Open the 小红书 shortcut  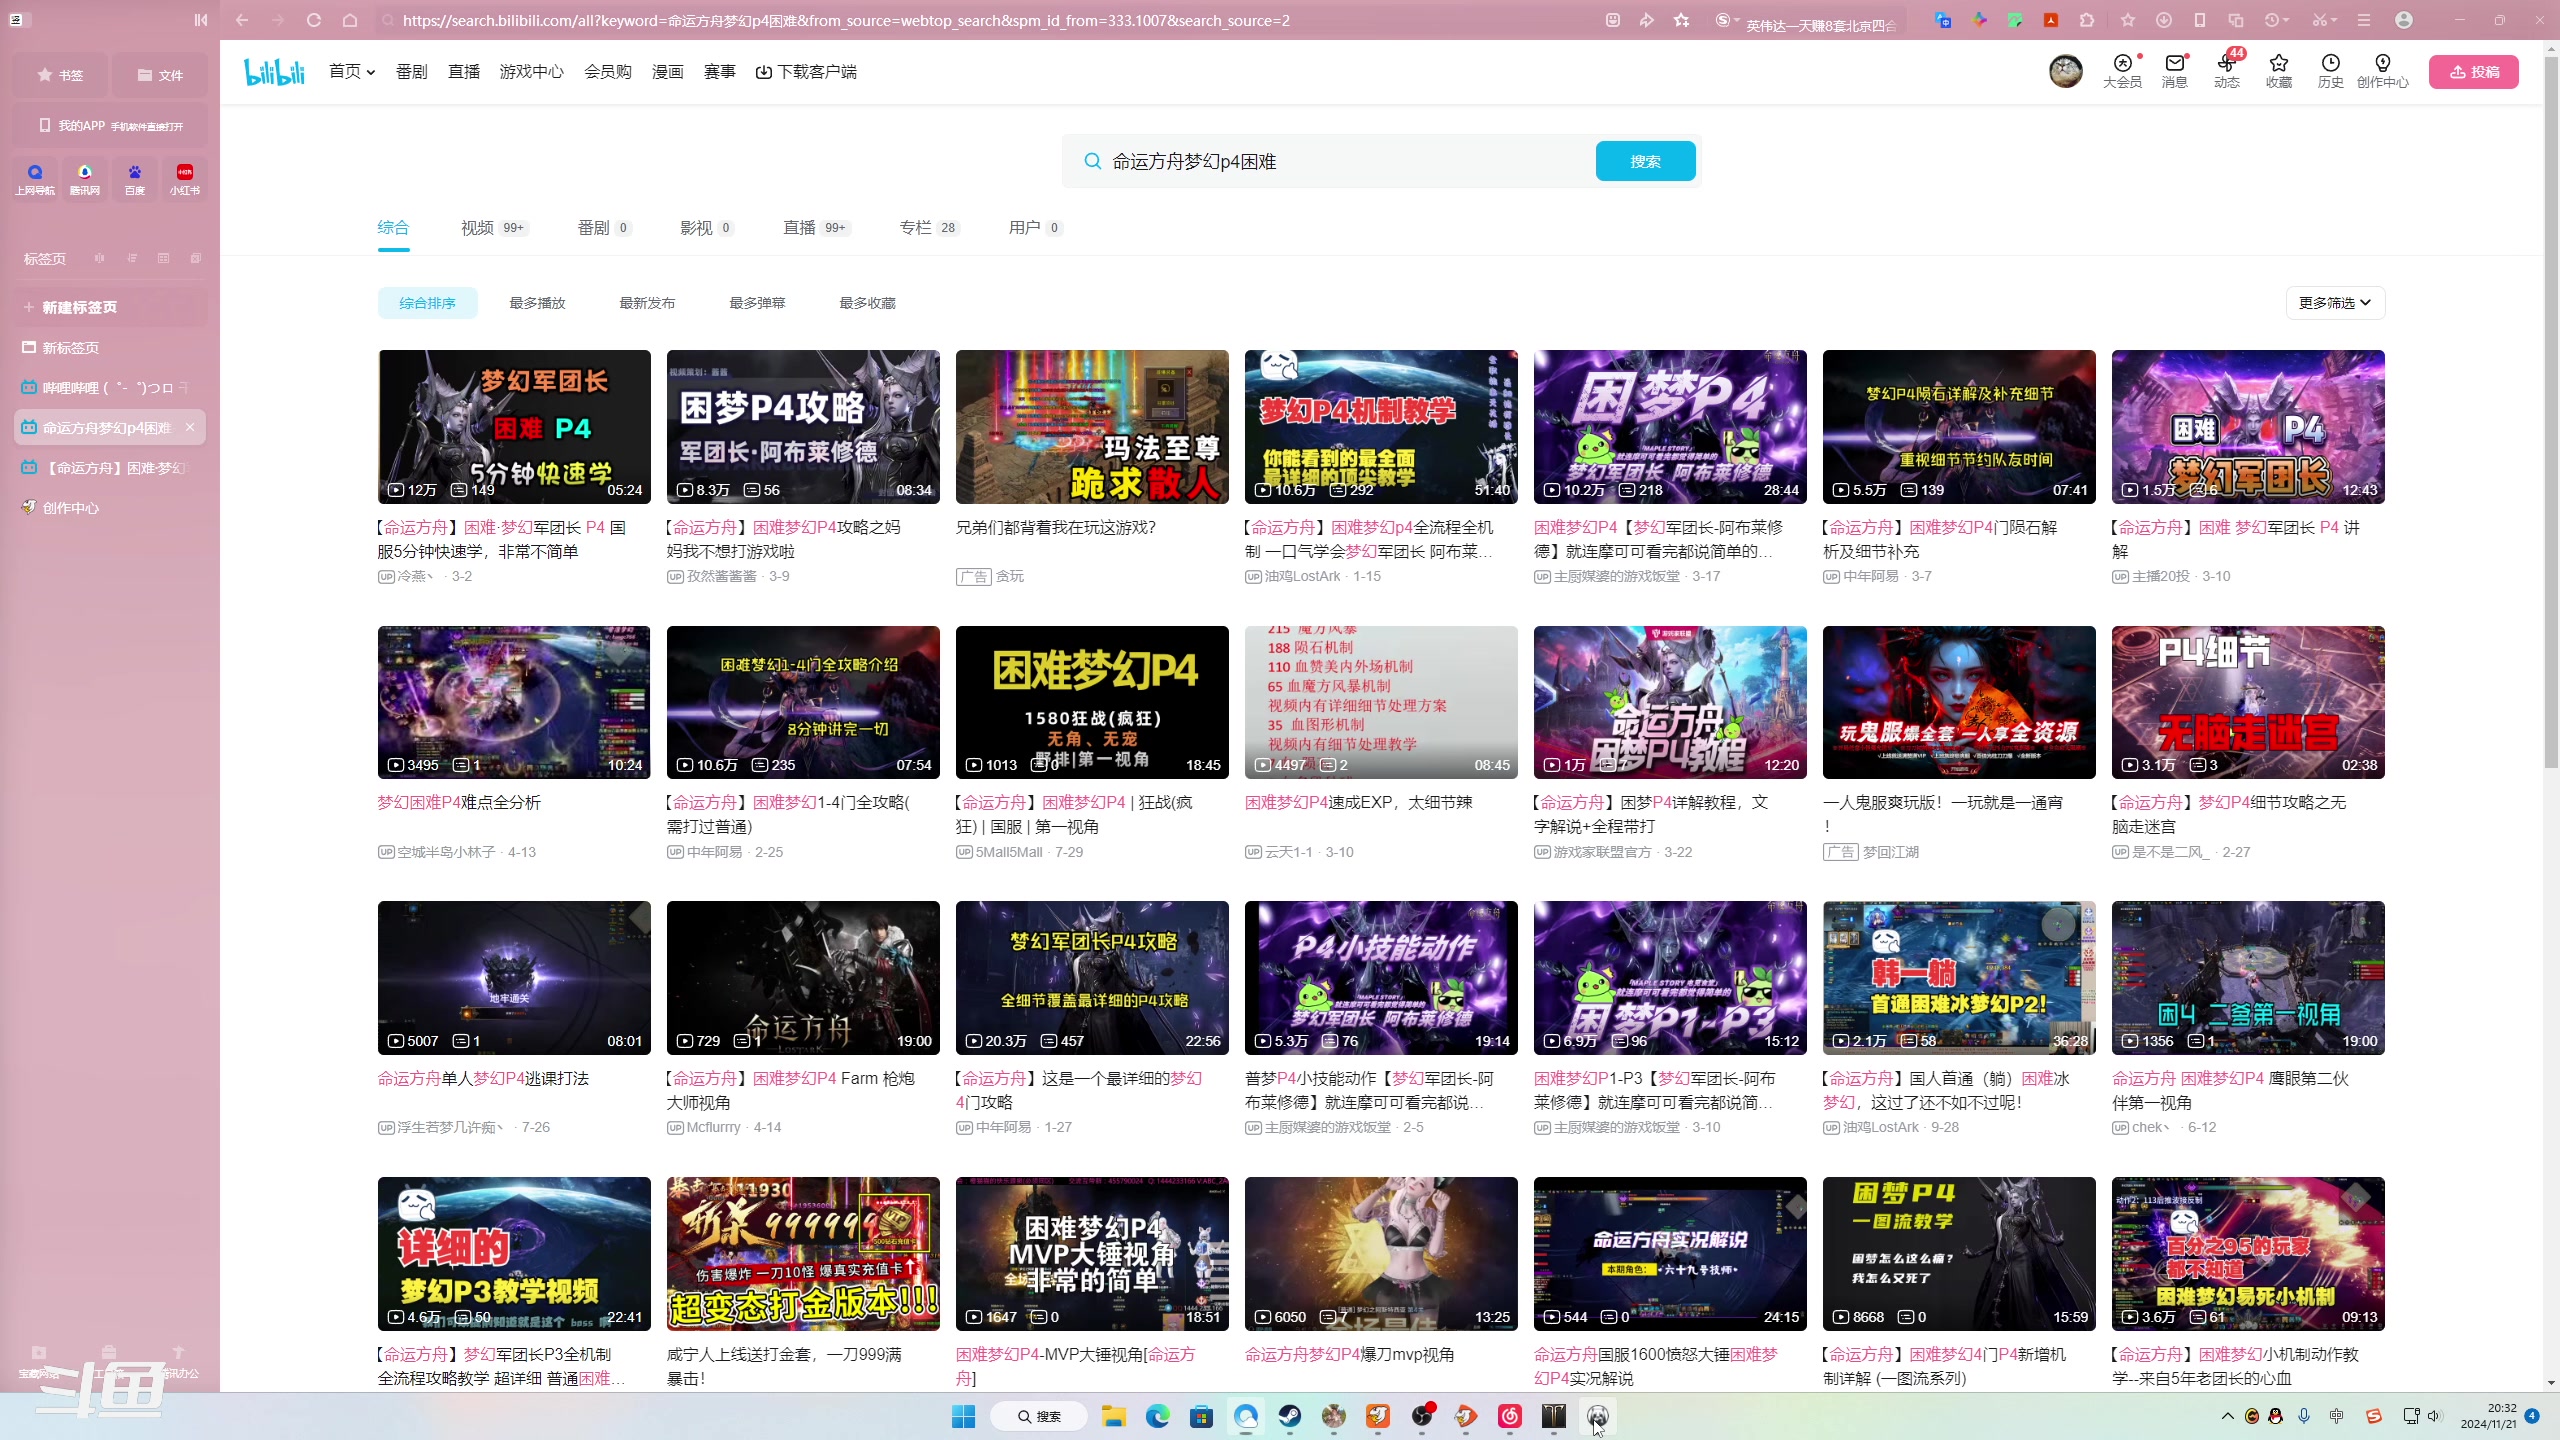click(x=185, y=179)
